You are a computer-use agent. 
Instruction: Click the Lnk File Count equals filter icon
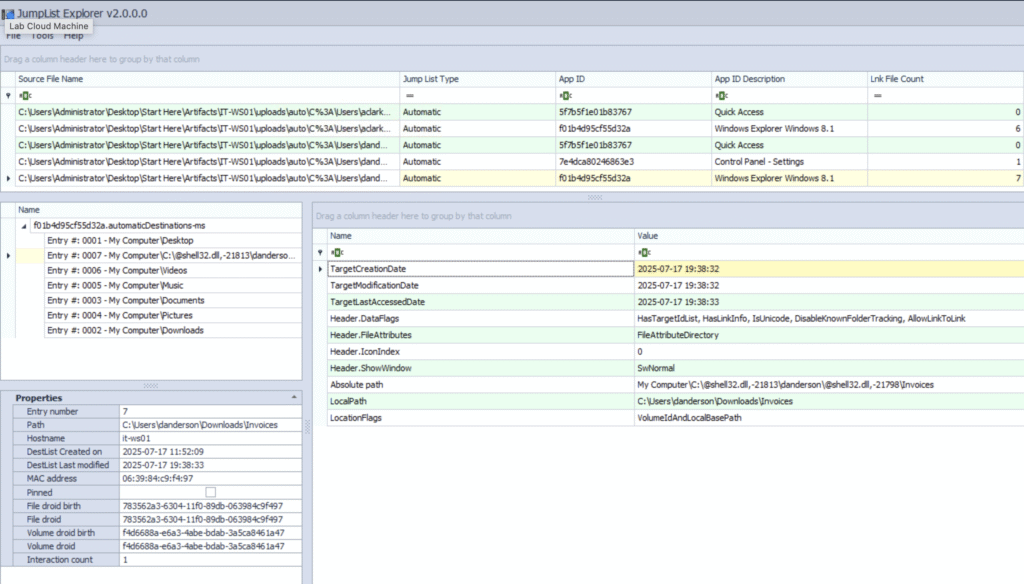point(877,95)
